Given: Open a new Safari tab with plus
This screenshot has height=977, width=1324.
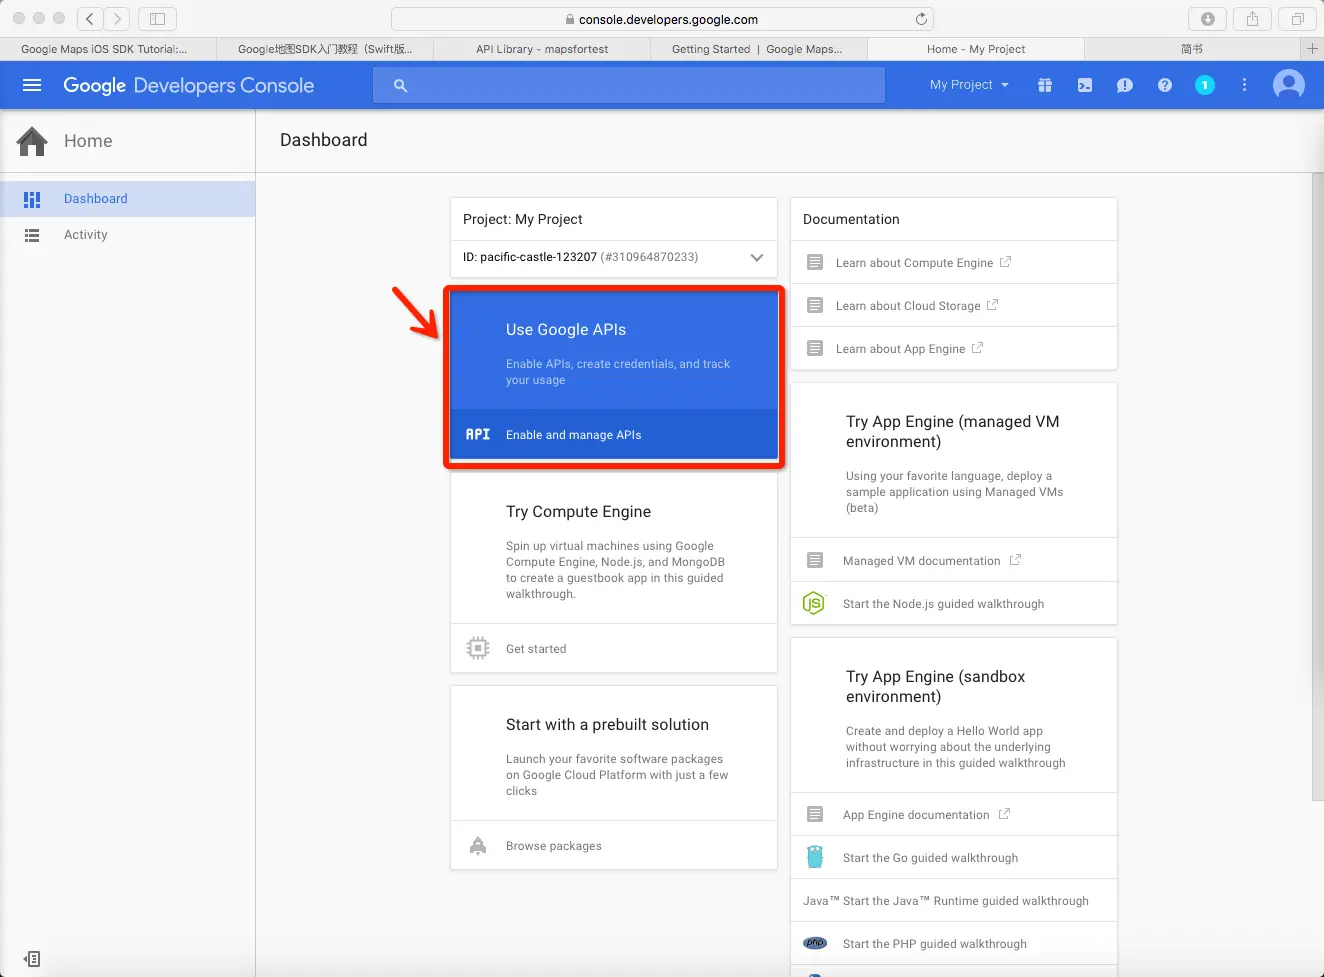Looking at the screenshot, I should [x=1312, y=48].
